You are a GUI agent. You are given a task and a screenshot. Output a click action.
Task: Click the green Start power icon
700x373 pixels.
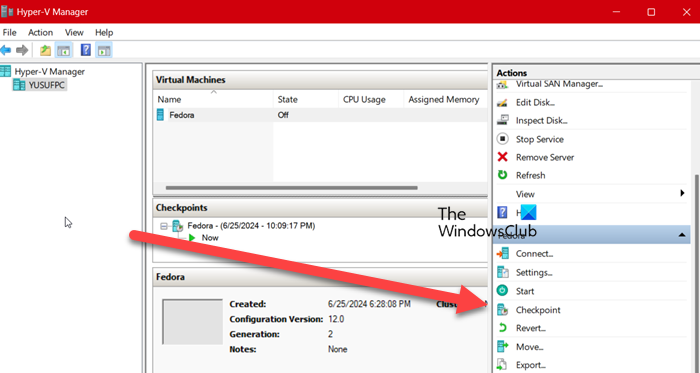pyautogui.click(x=503, y=290)
